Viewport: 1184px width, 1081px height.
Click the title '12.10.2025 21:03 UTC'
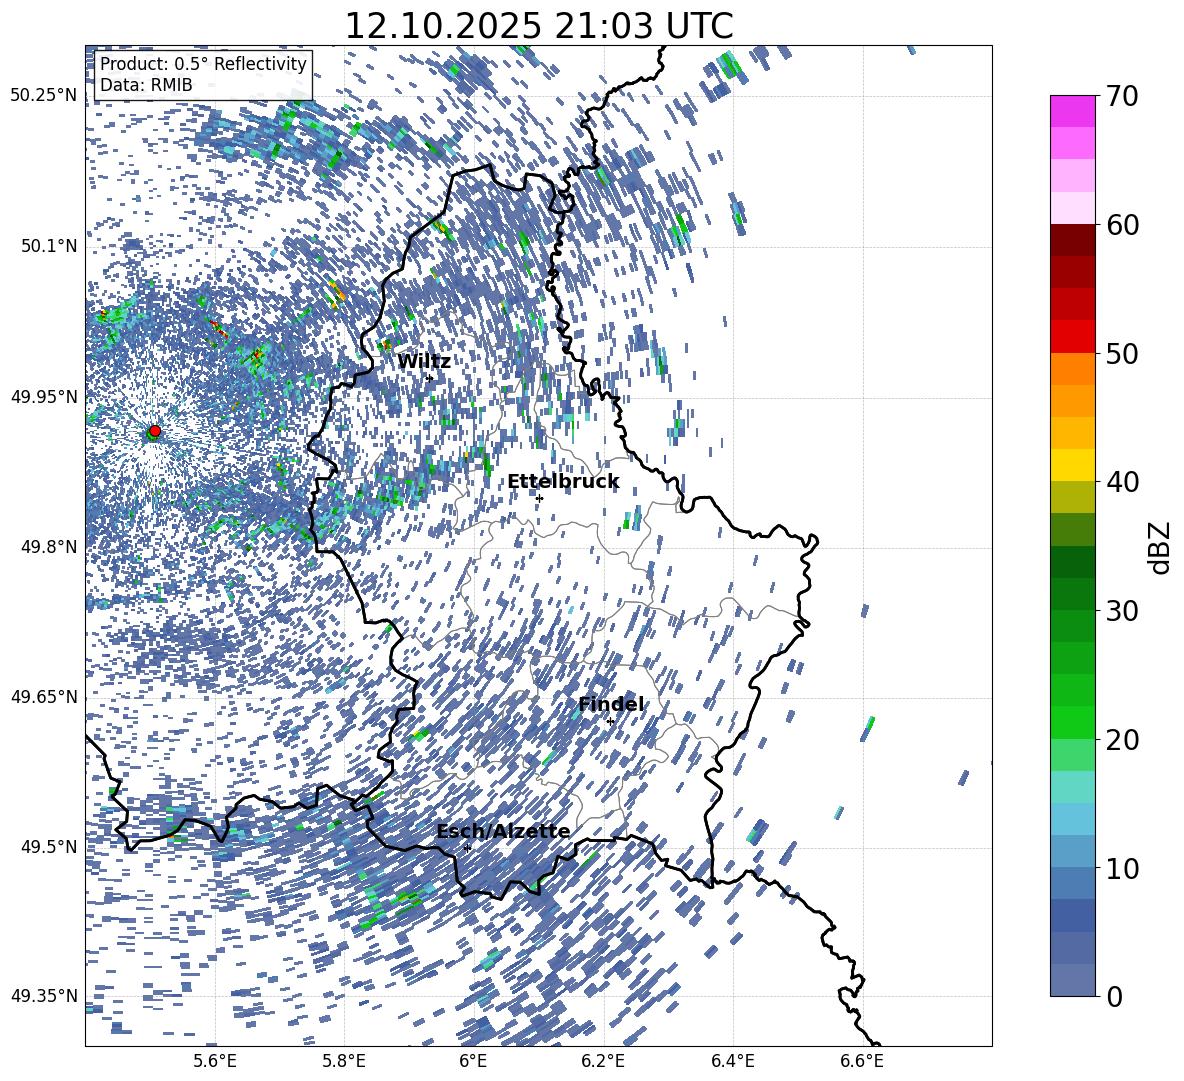coord(538,26)
